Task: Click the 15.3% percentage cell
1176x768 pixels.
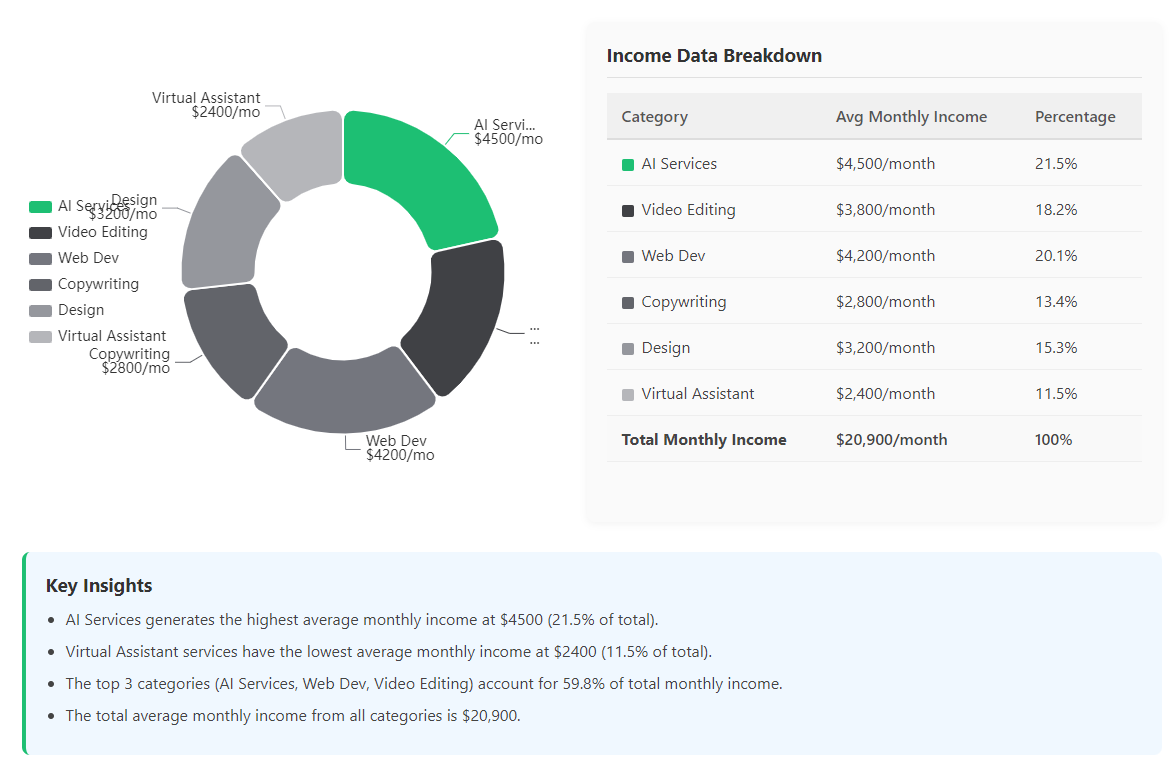Action: 1056,348
